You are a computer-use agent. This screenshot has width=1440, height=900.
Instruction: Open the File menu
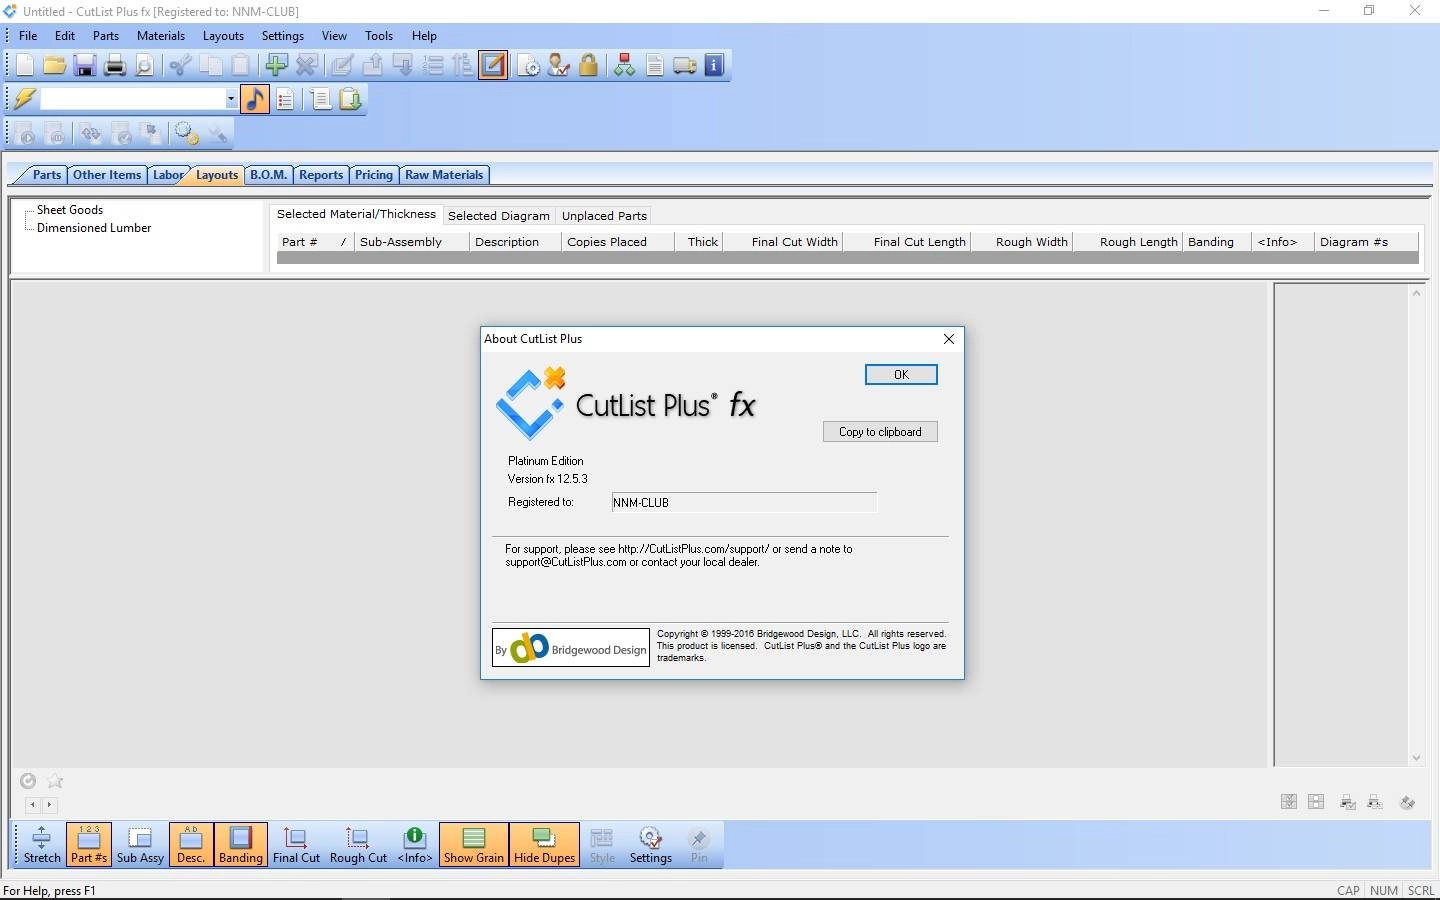click(28, 36)
